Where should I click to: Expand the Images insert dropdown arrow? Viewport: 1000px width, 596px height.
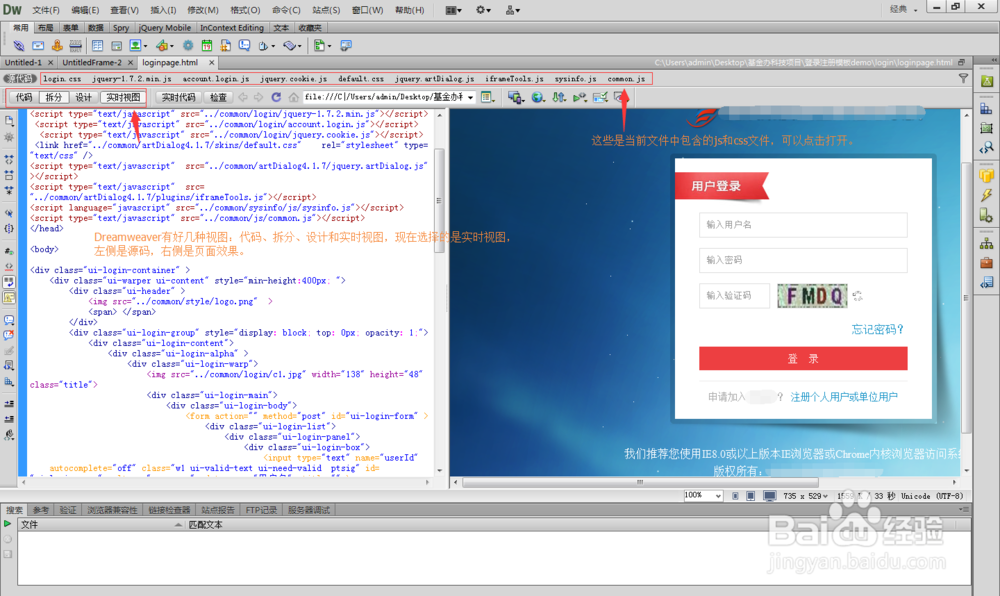[x=145, y=46]
